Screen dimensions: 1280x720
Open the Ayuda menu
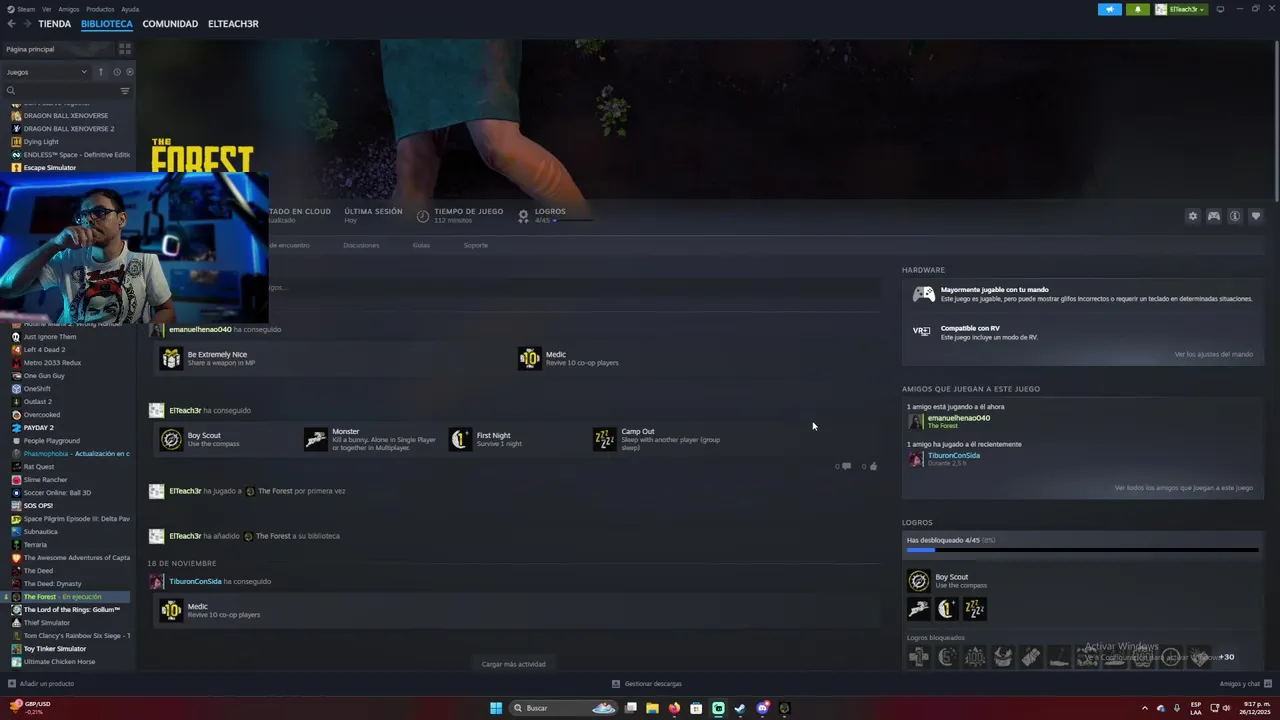coord(130,9)
